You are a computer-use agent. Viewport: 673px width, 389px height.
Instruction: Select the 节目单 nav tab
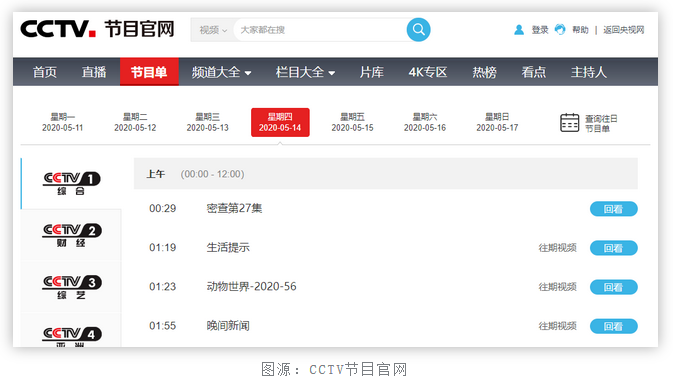pyautogui.click(x=149, y=72)
